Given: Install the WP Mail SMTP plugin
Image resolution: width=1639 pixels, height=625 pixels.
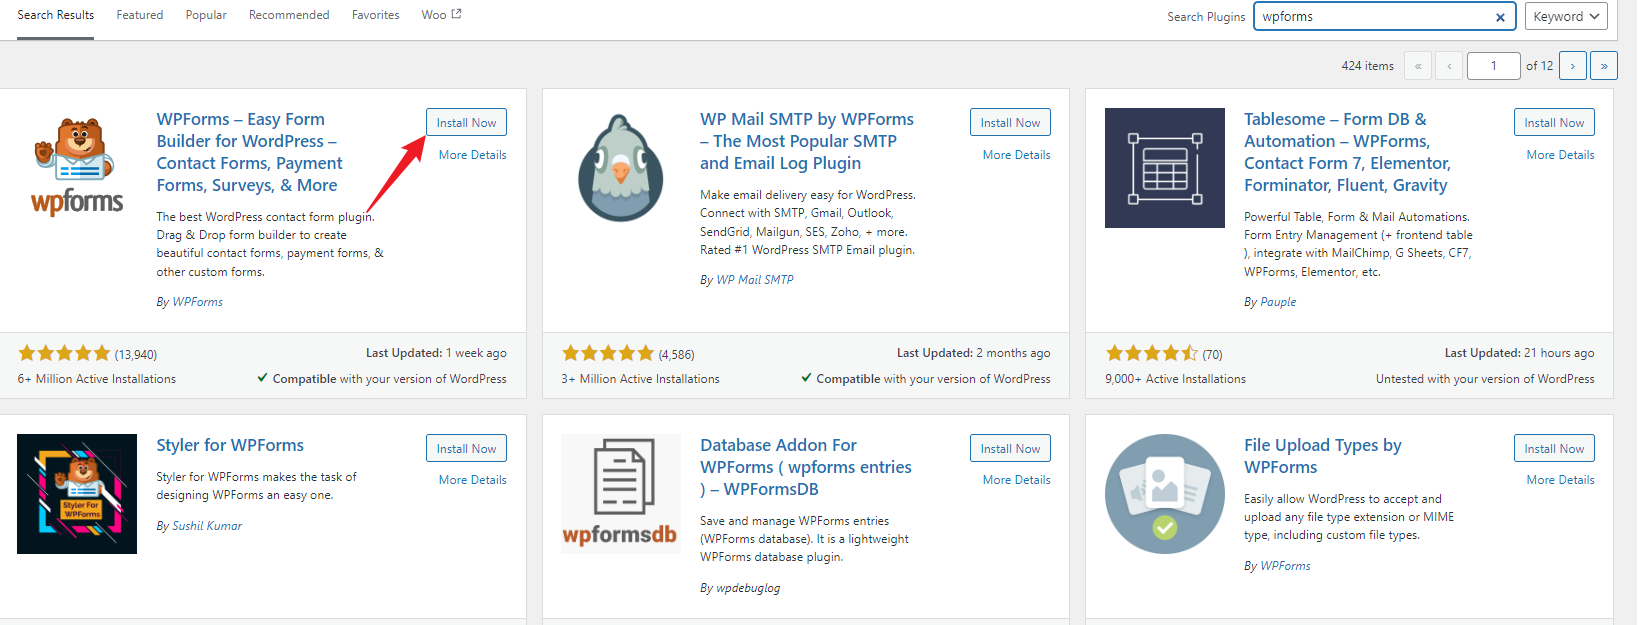Looking at the screenshot, I should [x=1010, y=122].
